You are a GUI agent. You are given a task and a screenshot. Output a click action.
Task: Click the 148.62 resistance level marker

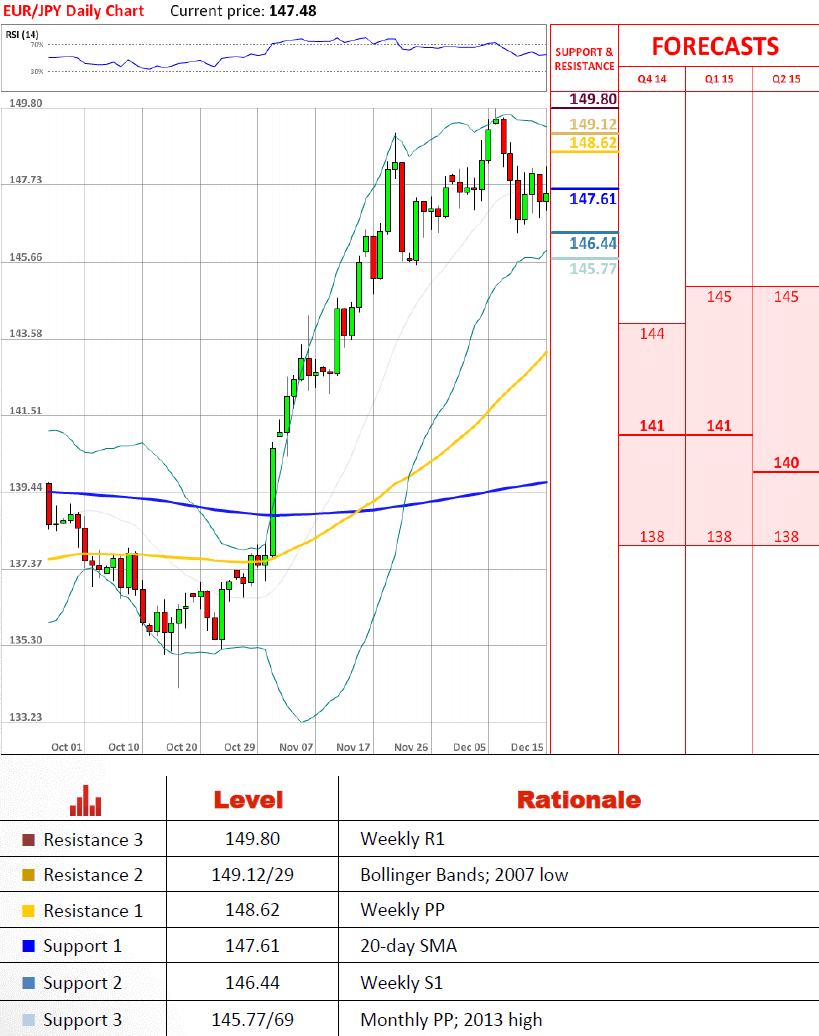click(593, 143)
